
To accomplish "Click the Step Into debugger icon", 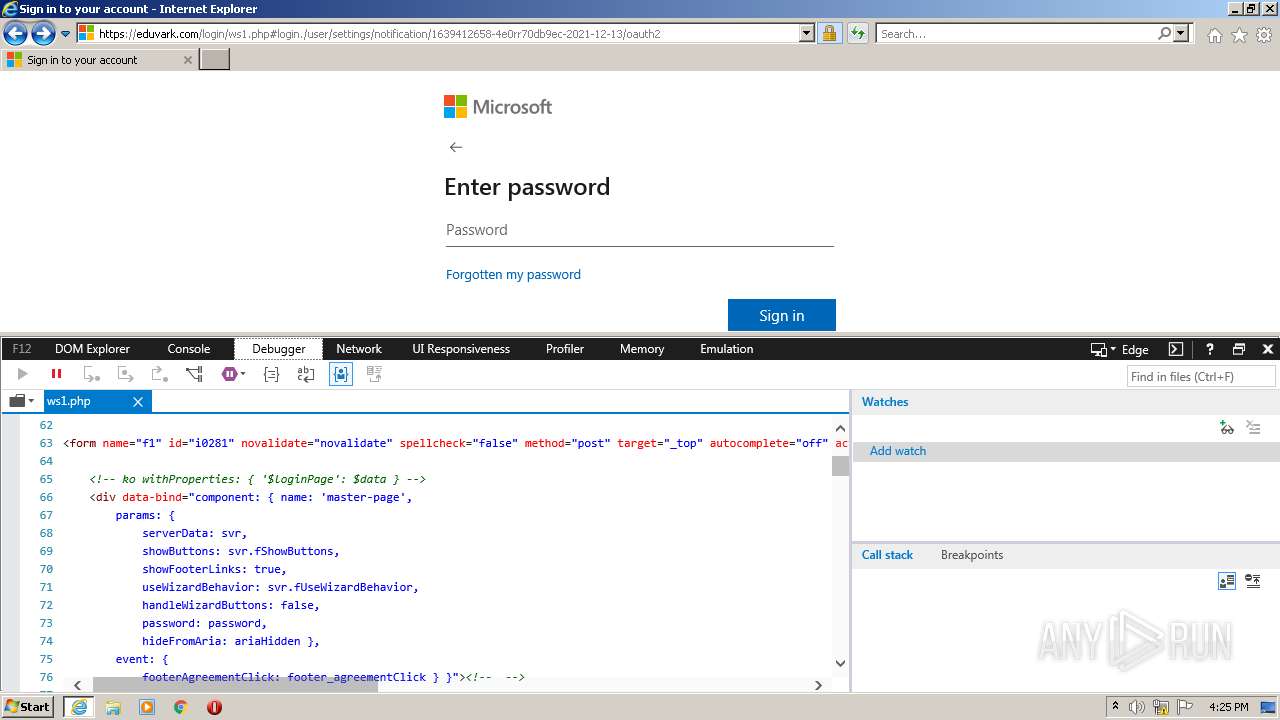I will [92, 374].
